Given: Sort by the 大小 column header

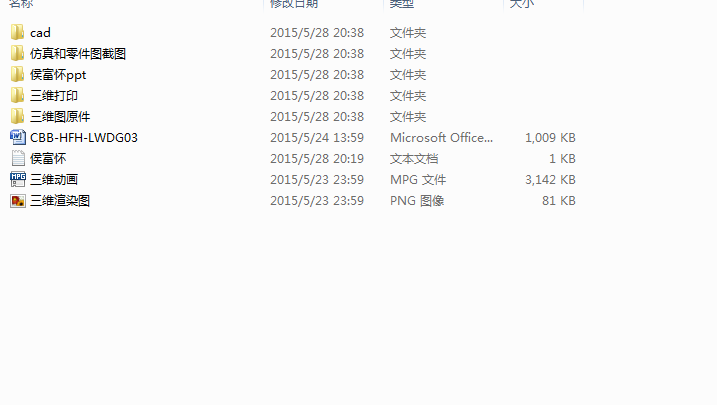Looking at the screenshot, I should point(522,4).
